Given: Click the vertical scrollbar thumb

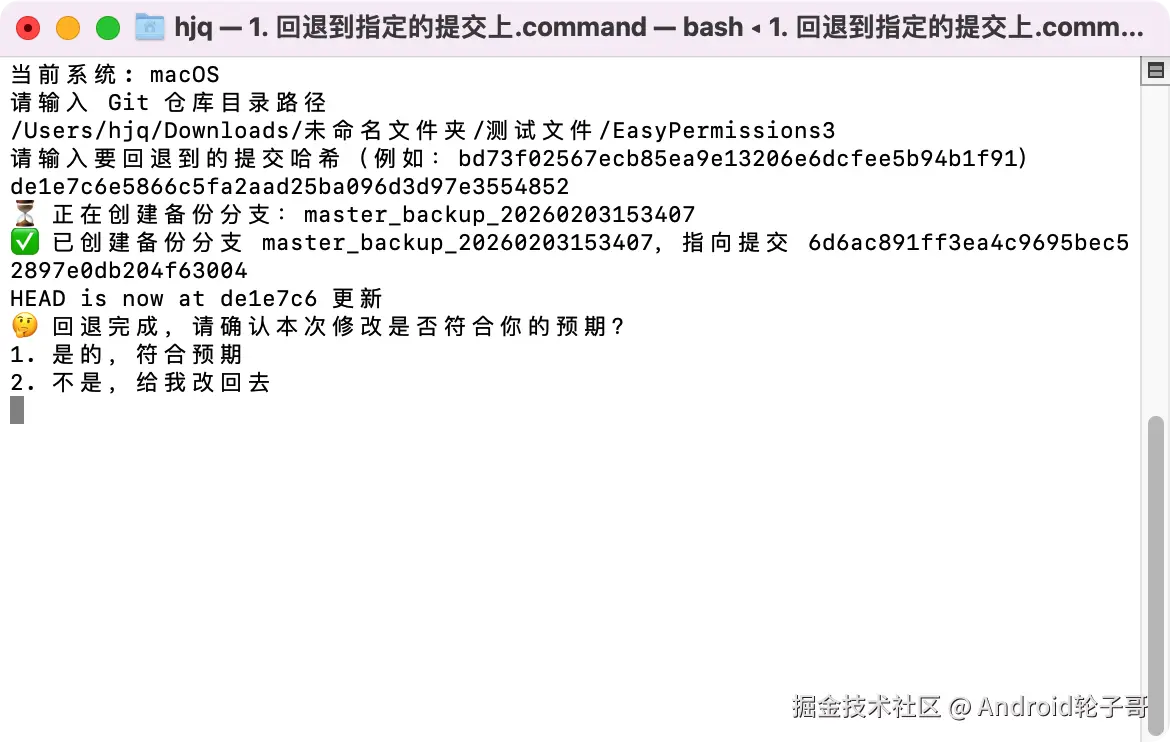Looking at the screenshot, I should [1155, 575].
